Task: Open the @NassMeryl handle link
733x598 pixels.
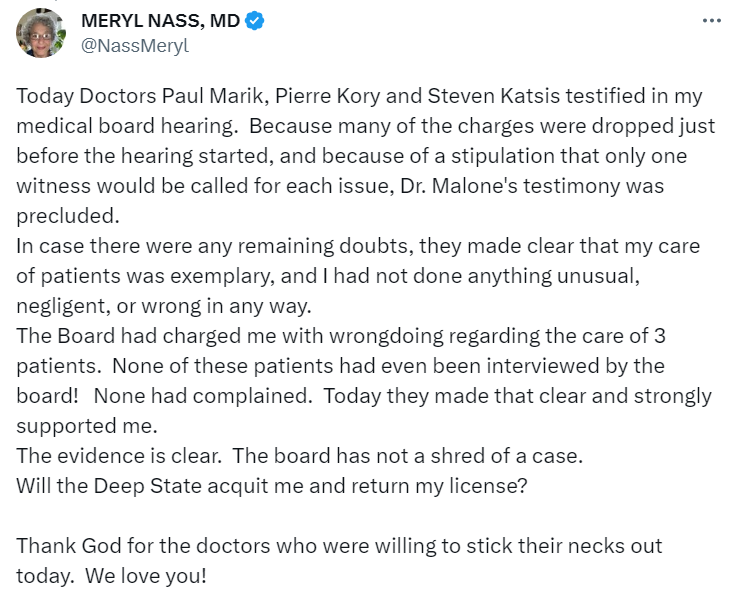Action: (x=134, y=45)
